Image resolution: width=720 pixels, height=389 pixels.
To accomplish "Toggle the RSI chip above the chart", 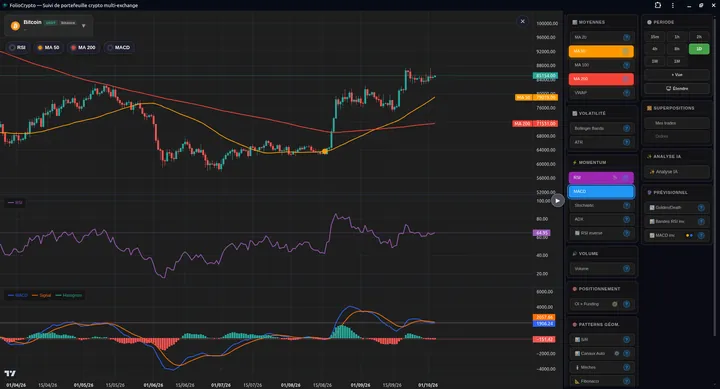I will point(17,47).
